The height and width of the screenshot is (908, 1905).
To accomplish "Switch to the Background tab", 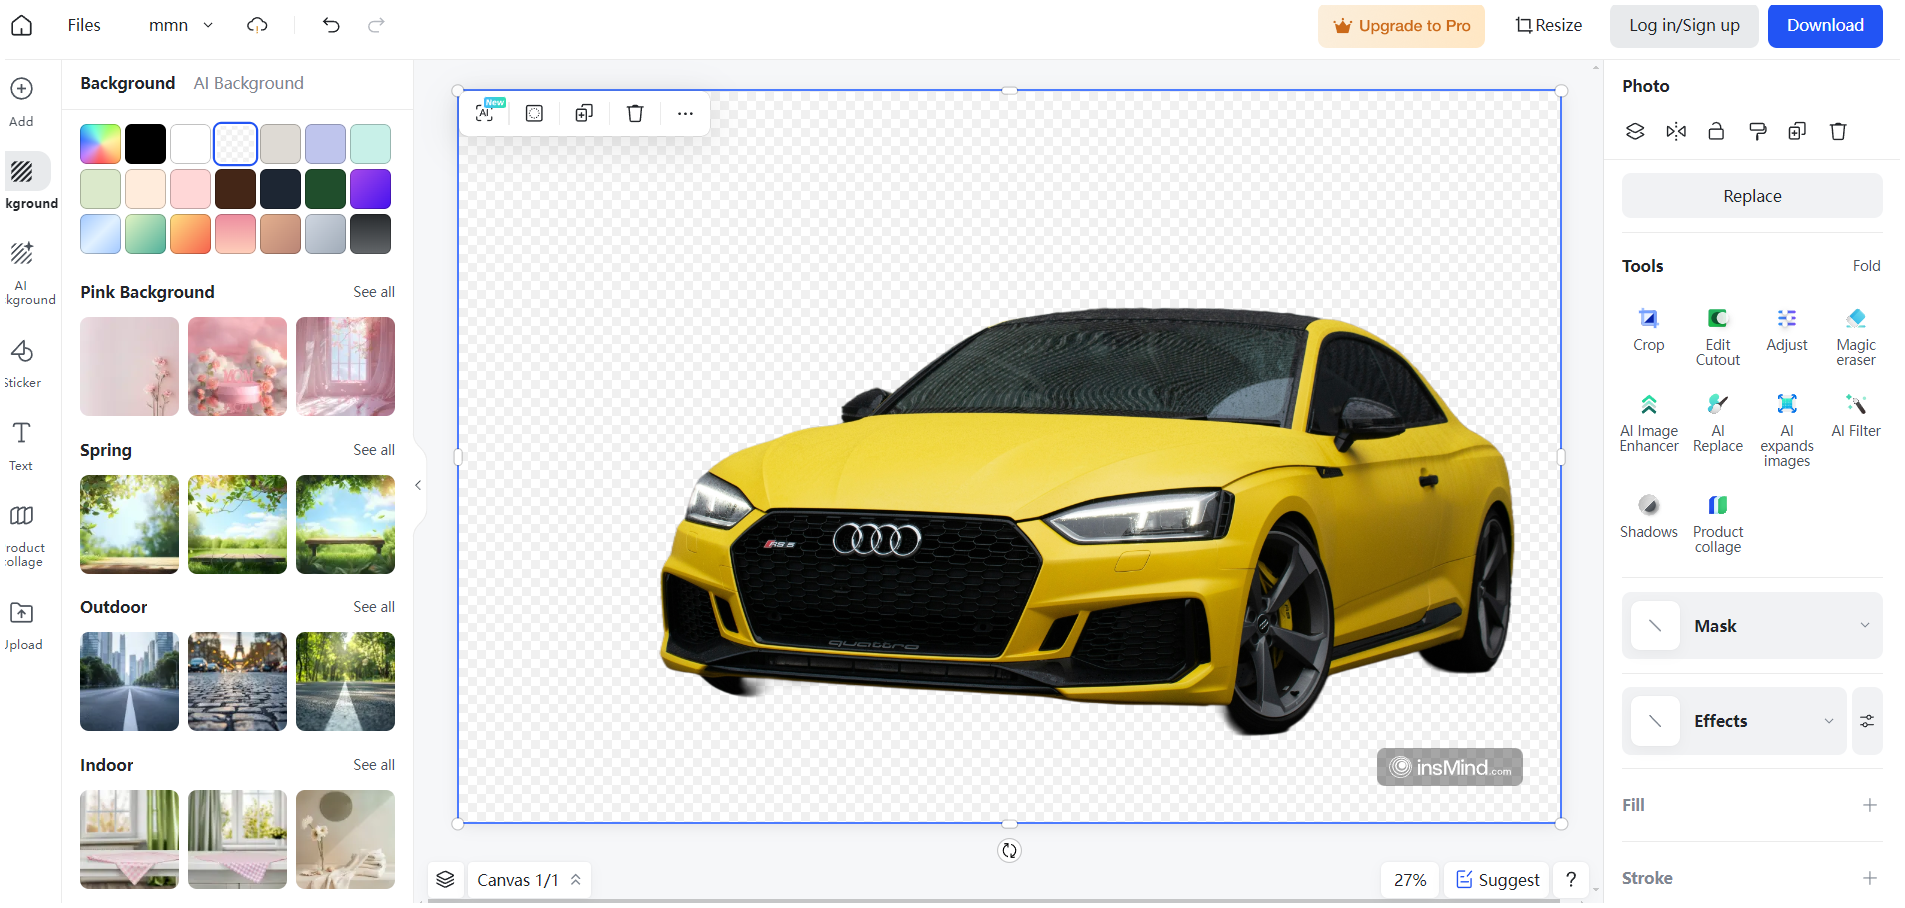I will [x=127, y=83].
